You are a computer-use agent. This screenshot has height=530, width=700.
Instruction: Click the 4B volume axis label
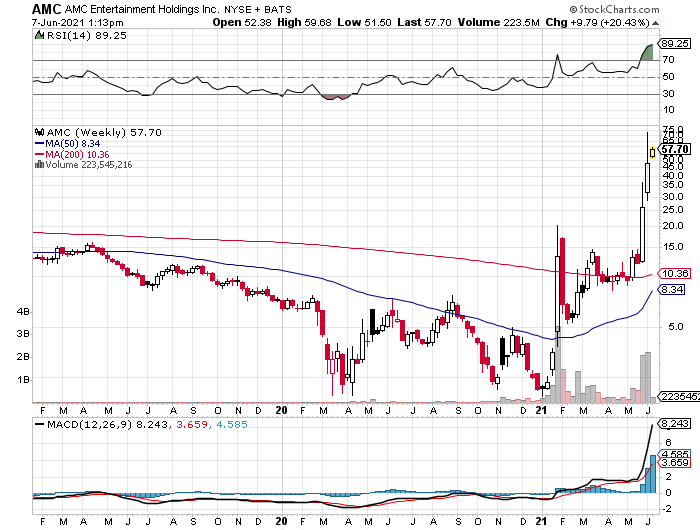23,311
